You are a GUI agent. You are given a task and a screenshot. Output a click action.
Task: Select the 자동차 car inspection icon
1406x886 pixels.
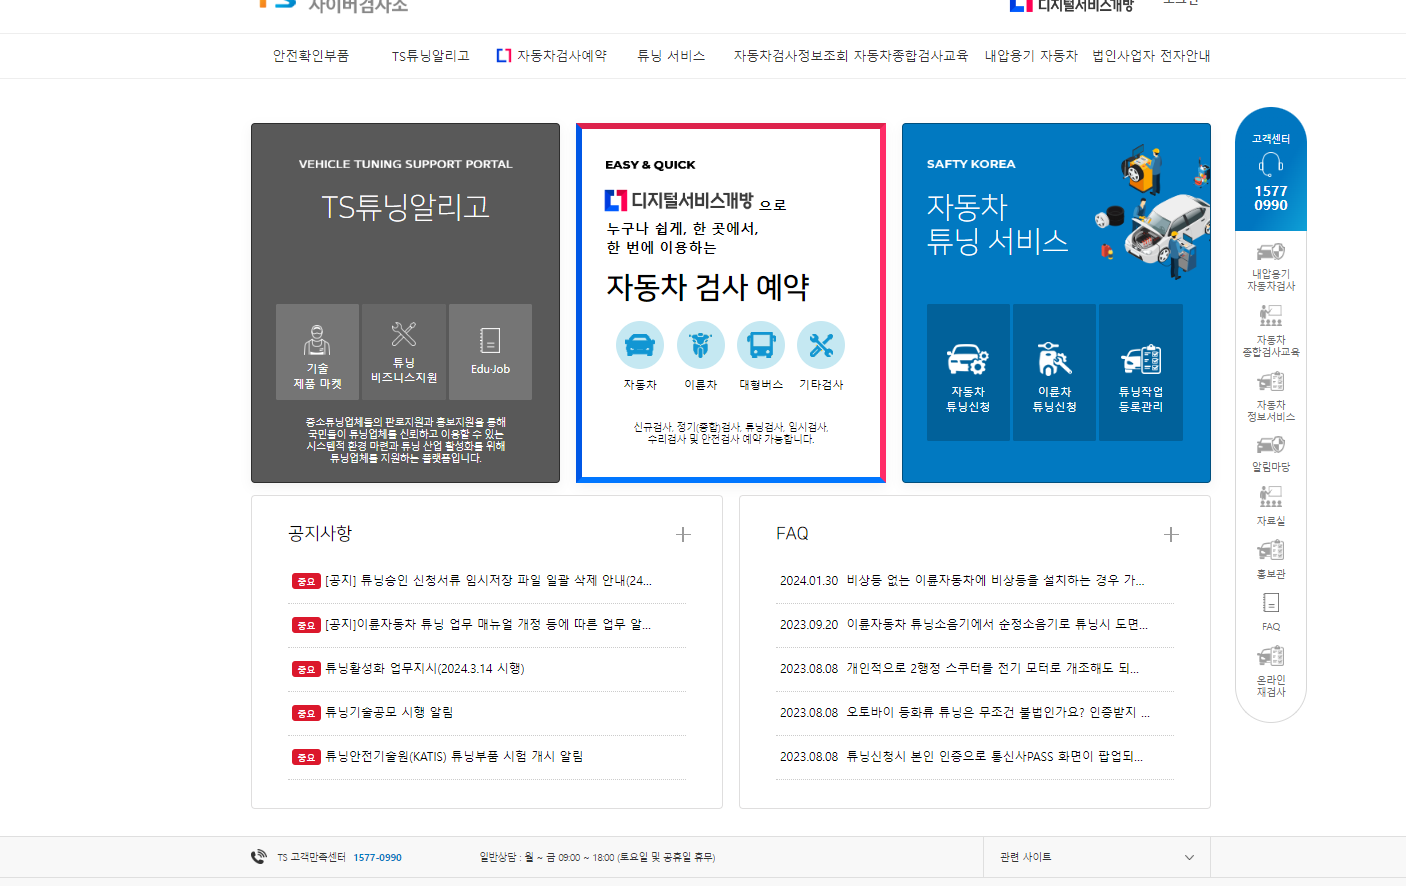640,345
